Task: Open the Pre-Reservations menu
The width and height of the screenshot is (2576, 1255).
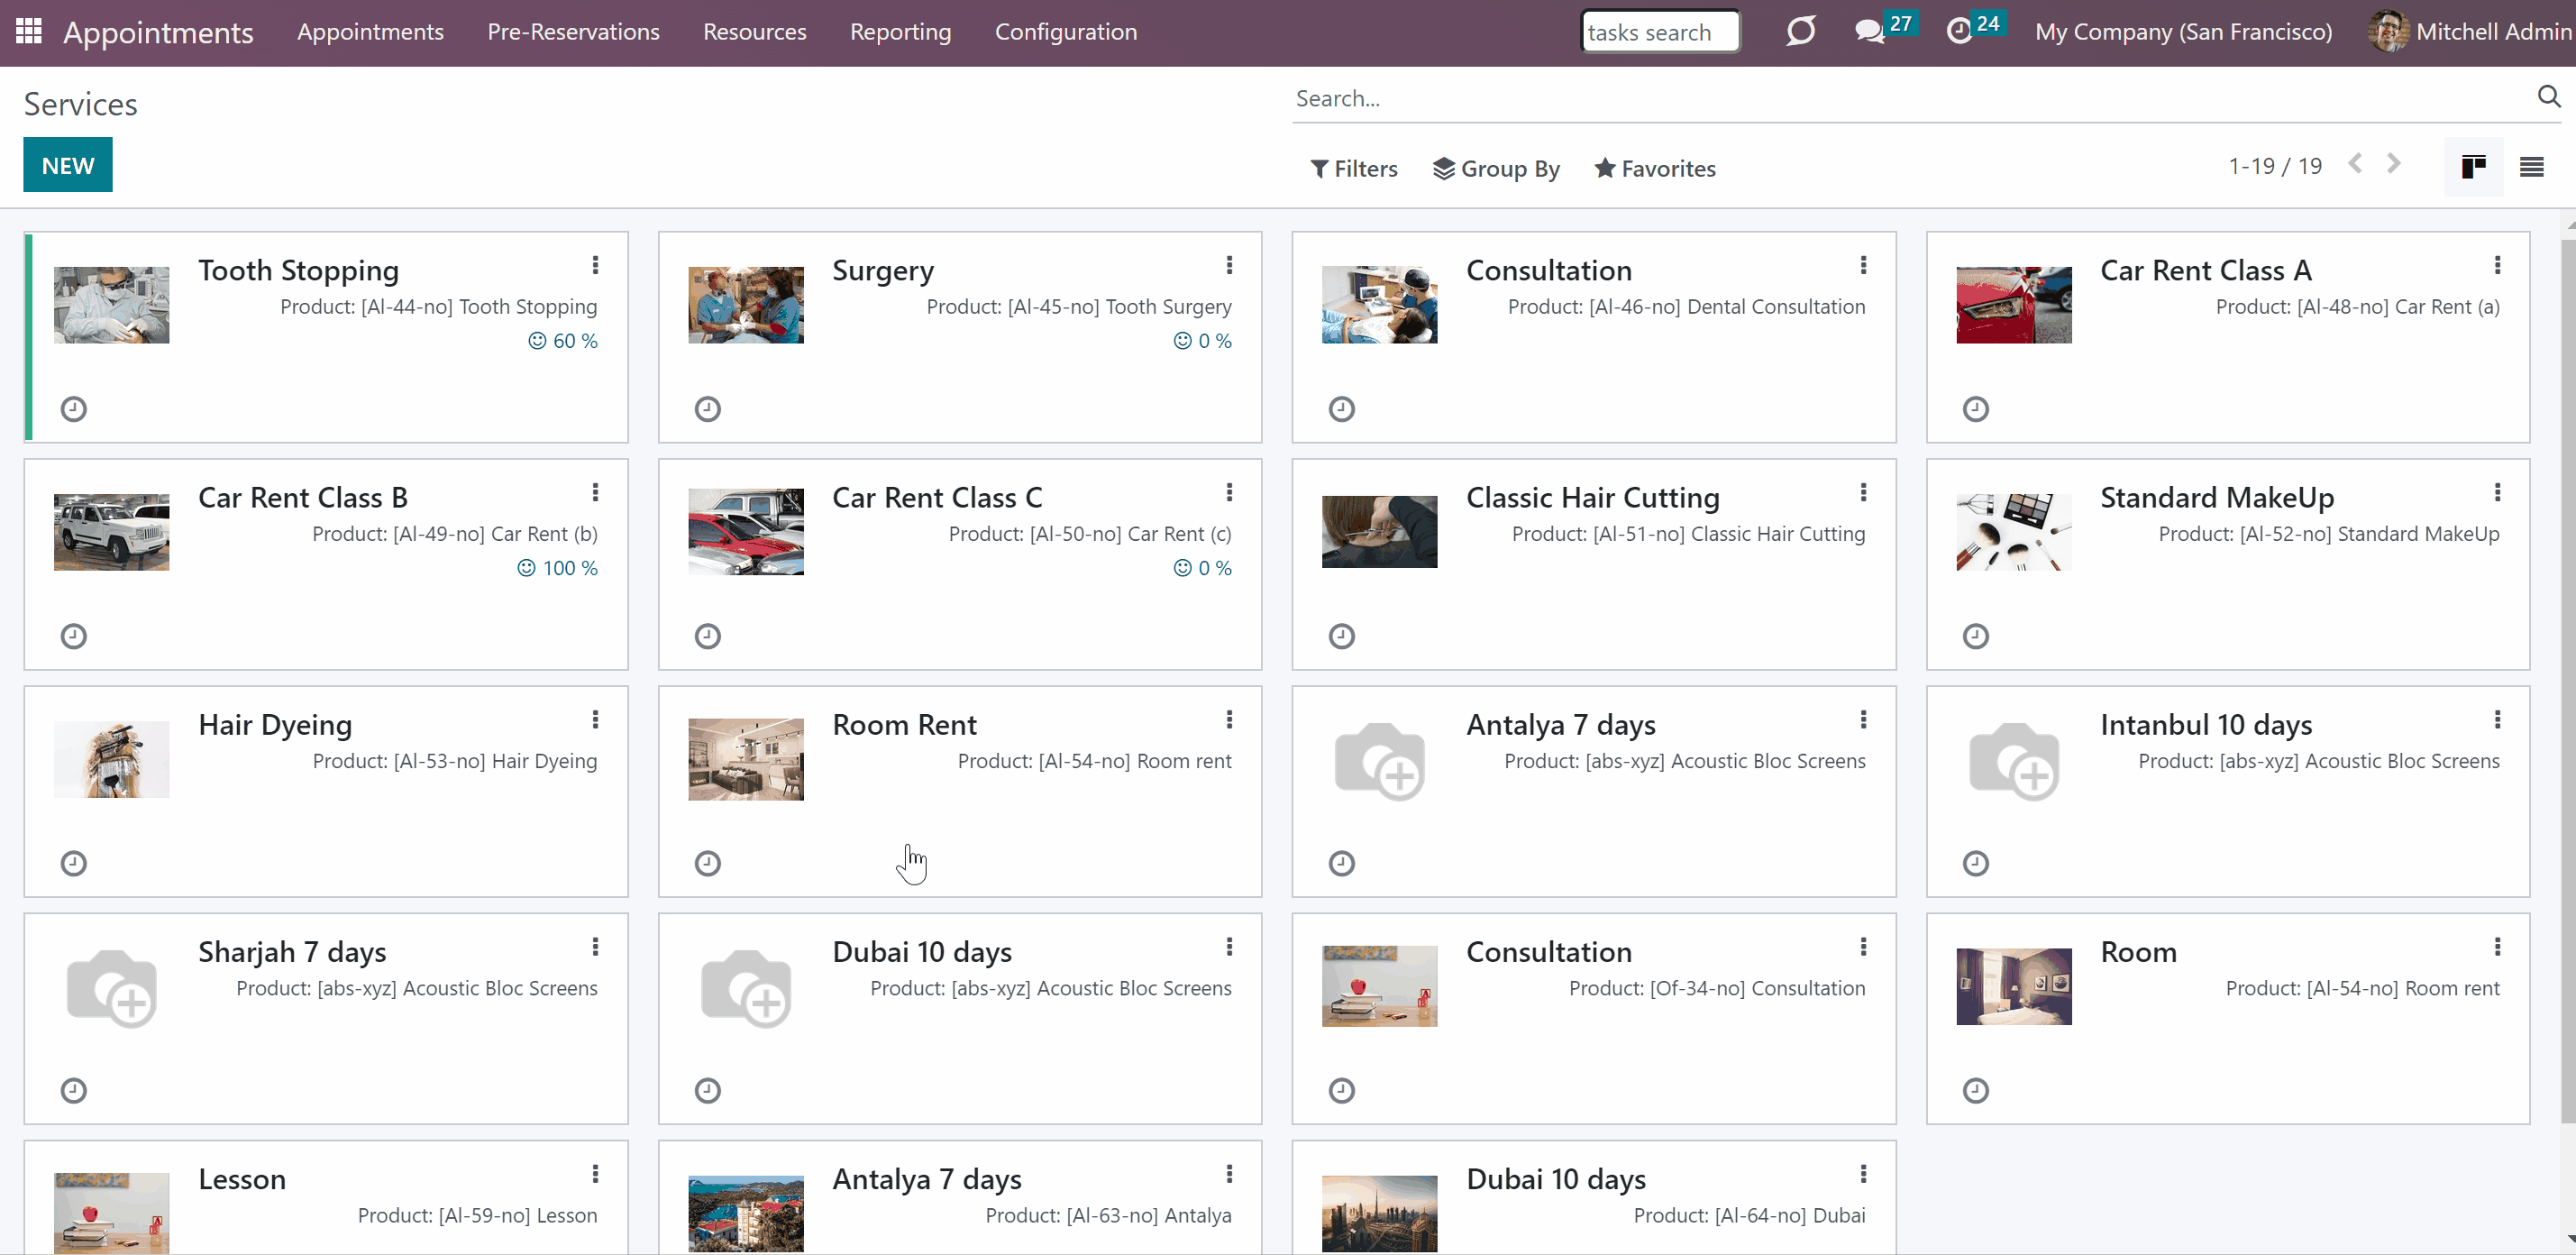Action: tap(573, 32)
